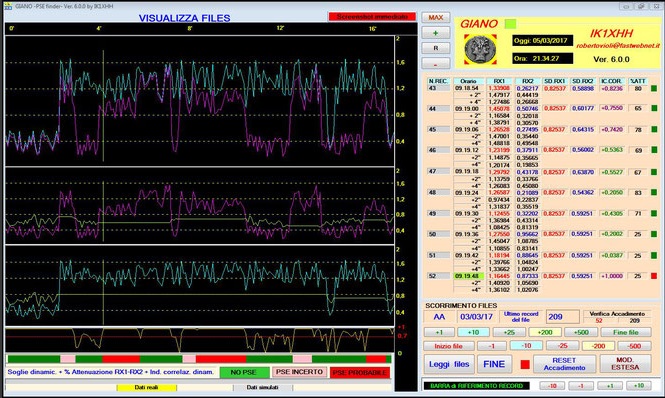Select the Dati simulati option
665x398 pixels.
263,387
